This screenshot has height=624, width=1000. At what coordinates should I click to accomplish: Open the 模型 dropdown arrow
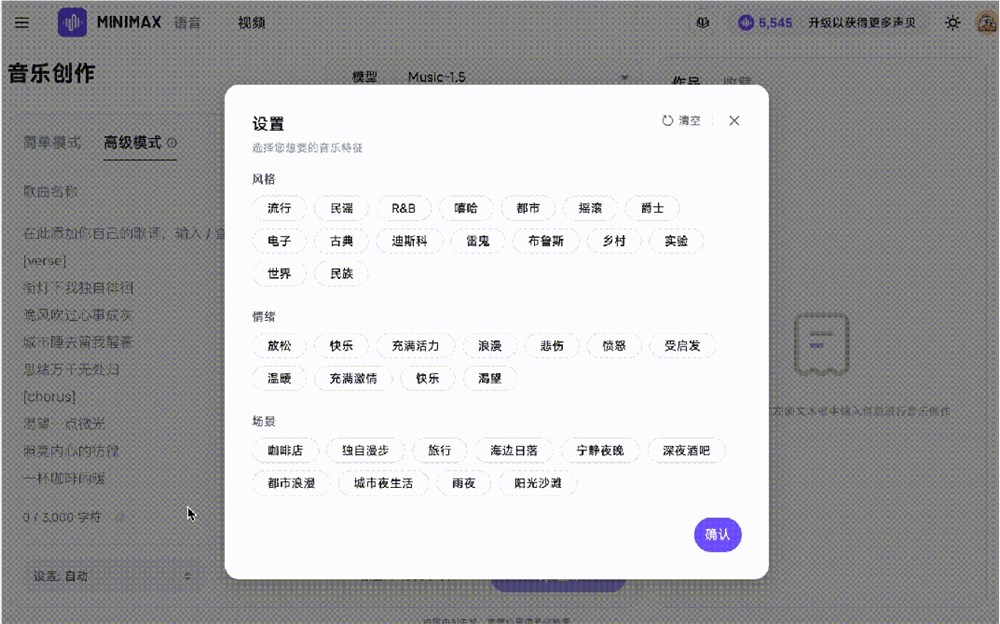(625, 77)
